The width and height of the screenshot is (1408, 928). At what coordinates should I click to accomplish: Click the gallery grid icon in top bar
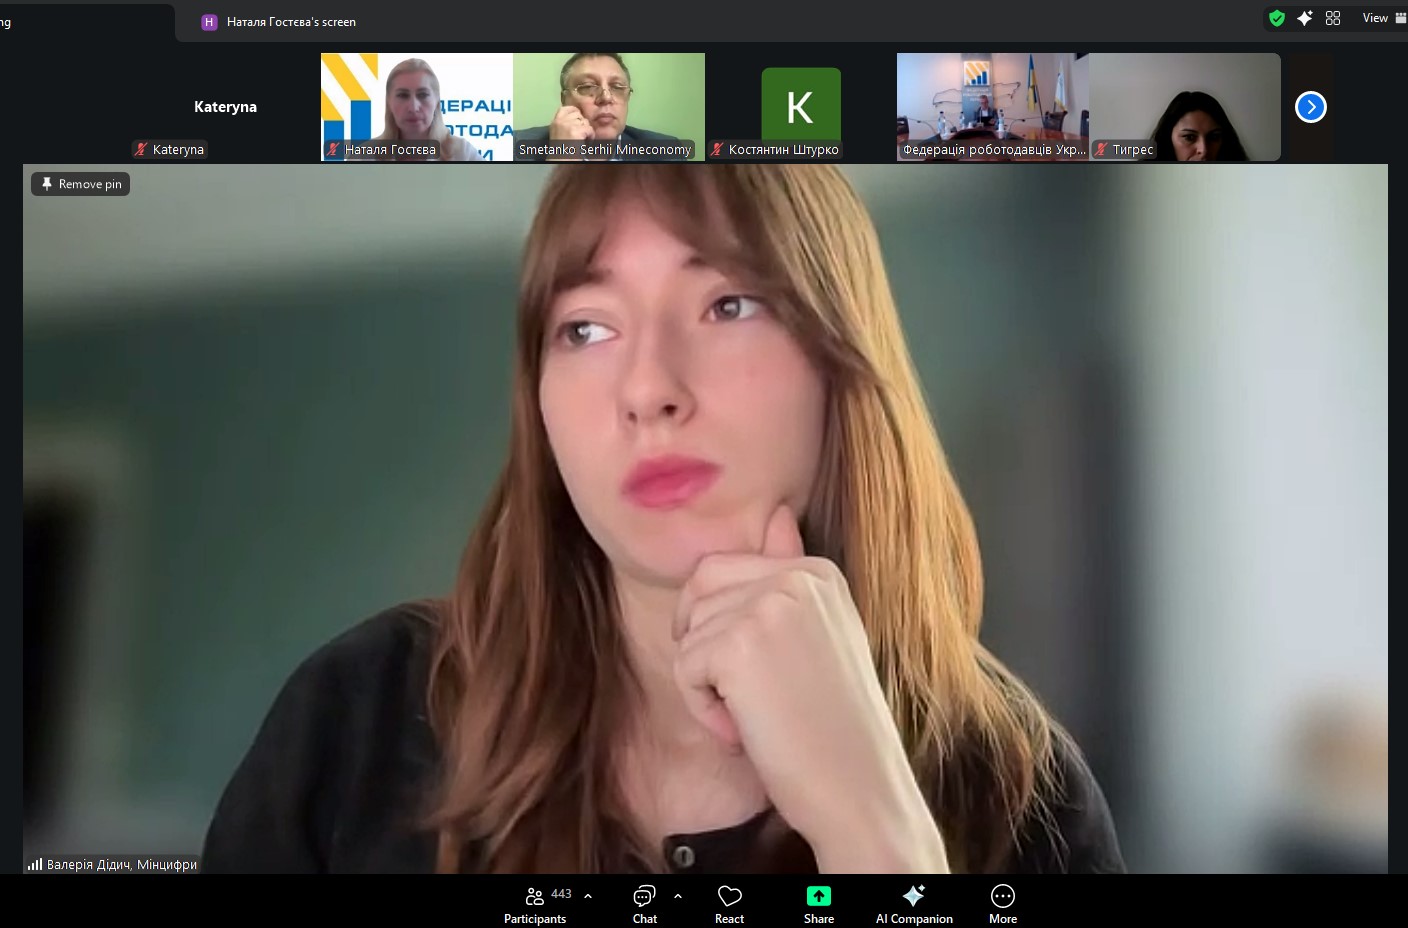pos(1333,18)
